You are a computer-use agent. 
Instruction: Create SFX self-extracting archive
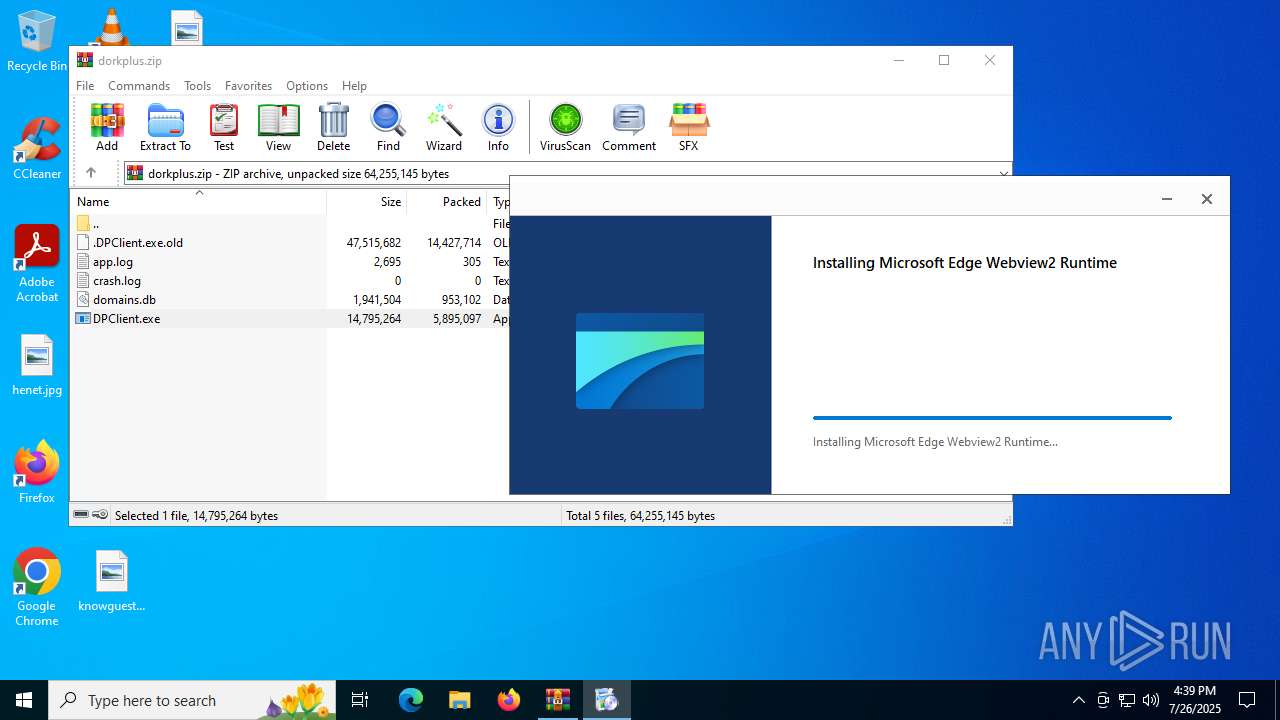click(x=689, y=127)
